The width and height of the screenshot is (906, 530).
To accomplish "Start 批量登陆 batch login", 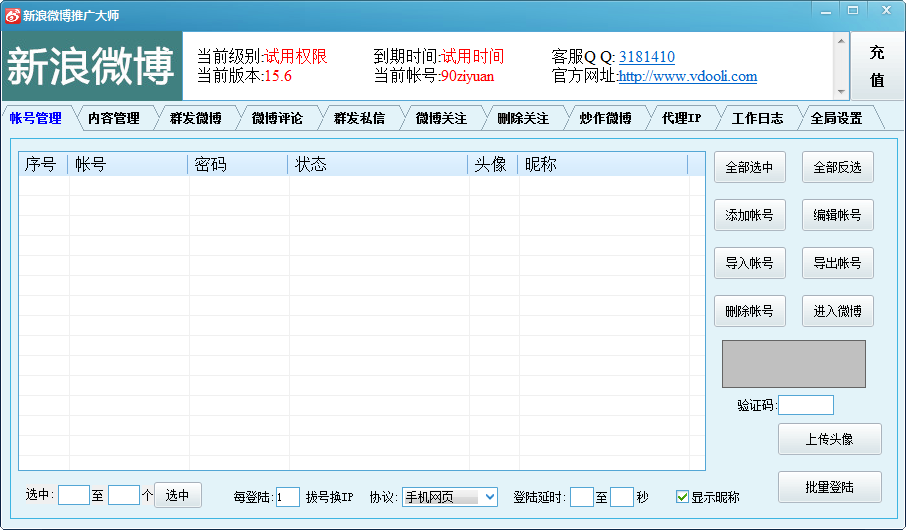I will click(829, 487).
